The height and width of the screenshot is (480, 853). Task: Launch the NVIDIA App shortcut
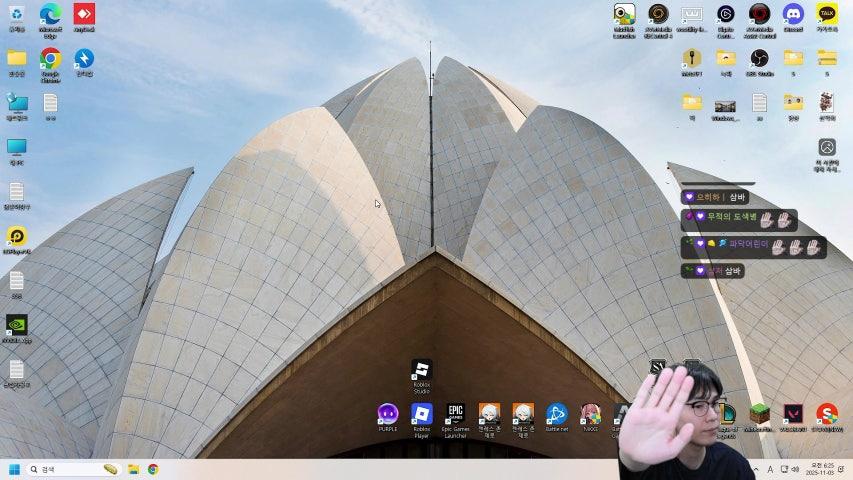16,326
